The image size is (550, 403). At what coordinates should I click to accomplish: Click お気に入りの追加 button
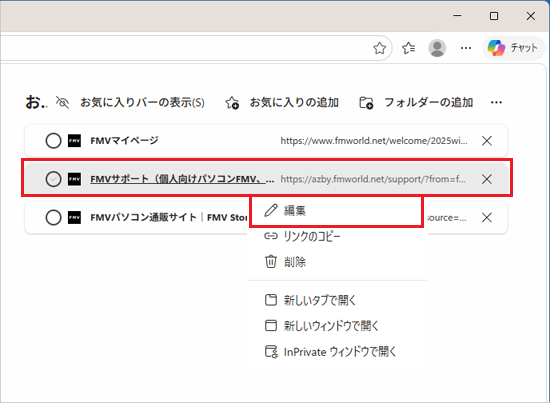pos(294,102)
